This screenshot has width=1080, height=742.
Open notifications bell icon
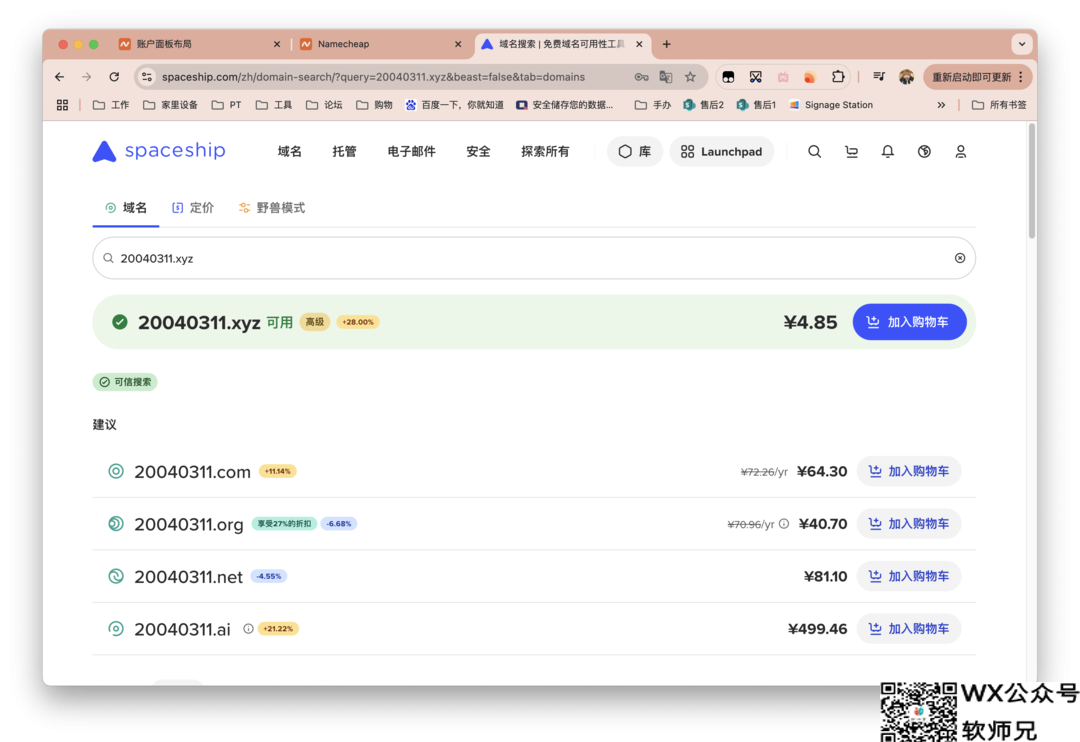888,152
